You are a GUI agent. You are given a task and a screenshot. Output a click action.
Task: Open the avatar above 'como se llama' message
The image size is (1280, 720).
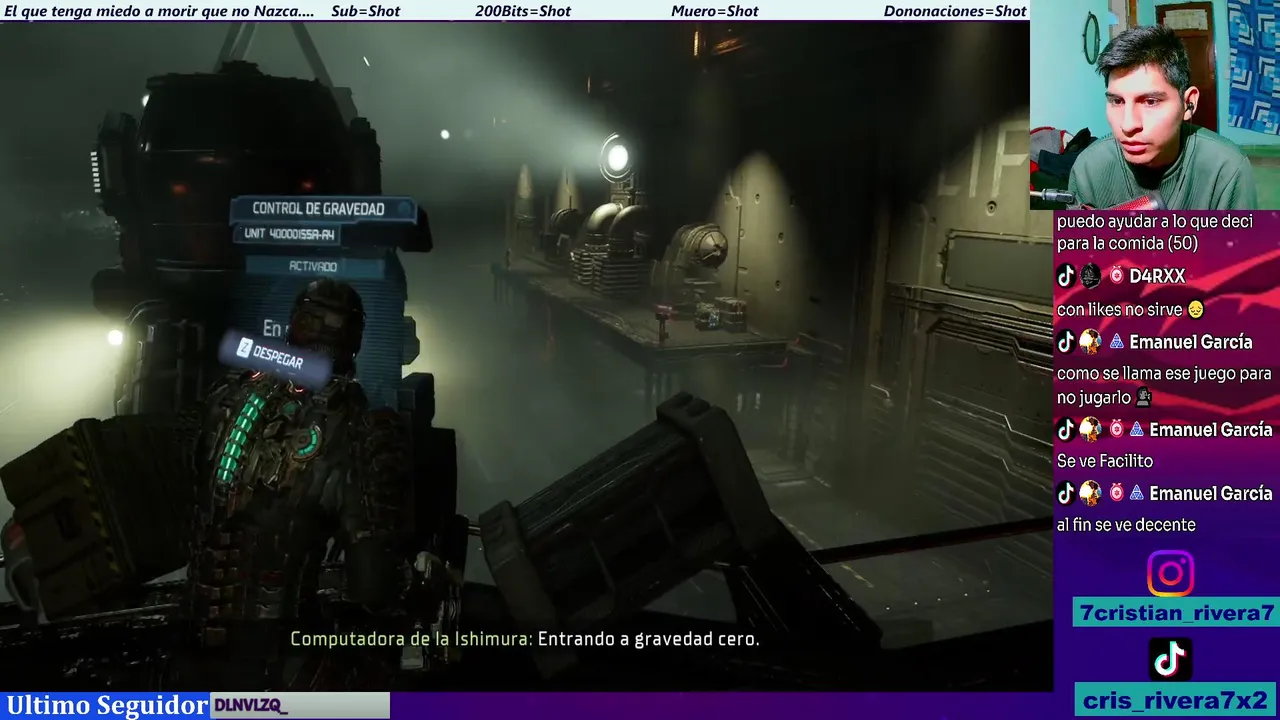pos(1090,342)
